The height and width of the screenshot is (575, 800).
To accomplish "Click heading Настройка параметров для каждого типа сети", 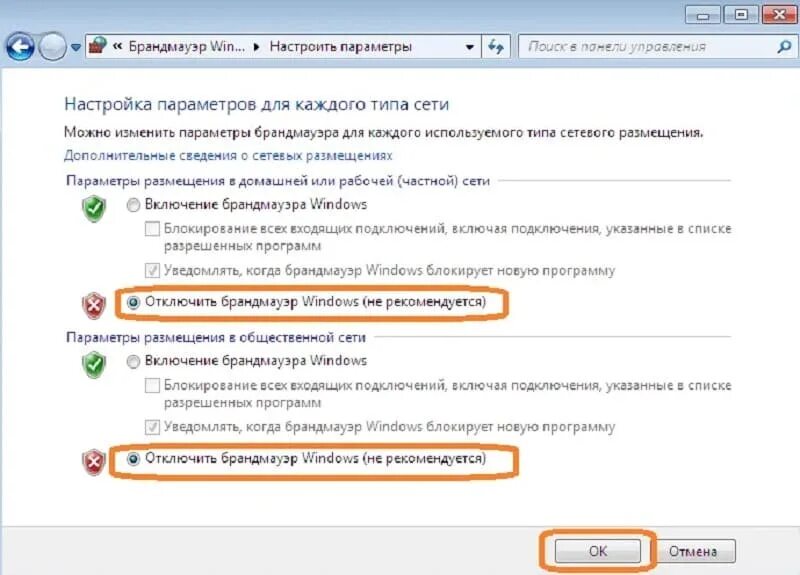I will point(257,104).
